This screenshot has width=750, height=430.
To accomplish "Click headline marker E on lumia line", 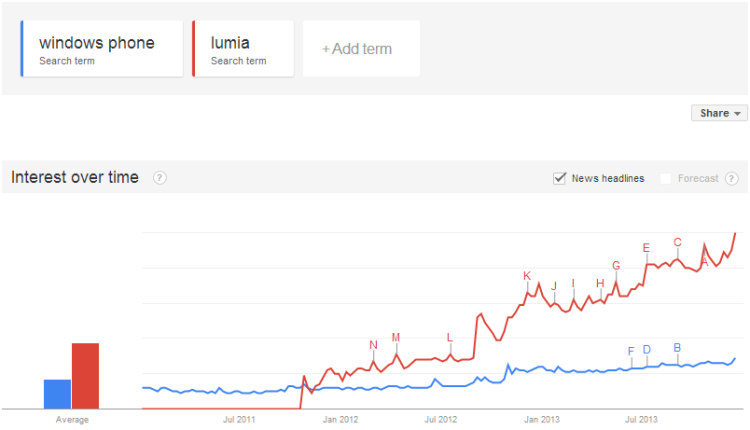I will coord(646,248).
